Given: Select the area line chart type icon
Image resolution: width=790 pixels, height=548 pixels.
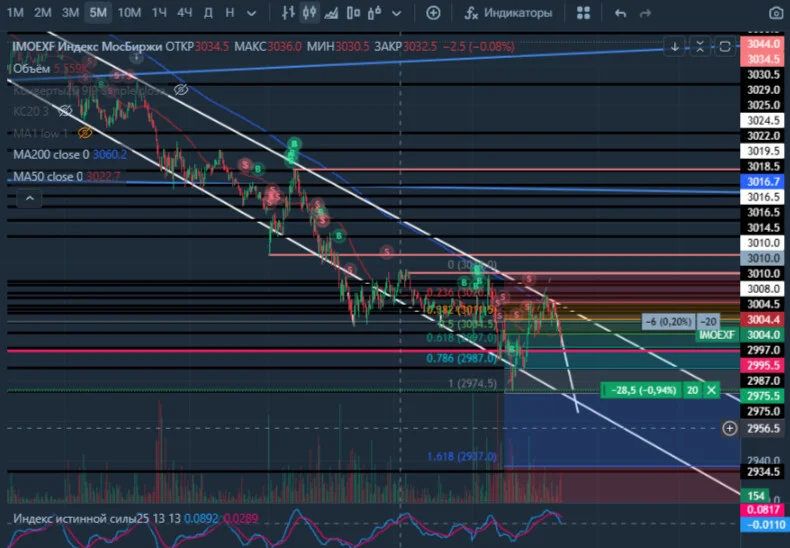Looking at the screenshot, I should point(331,13).
